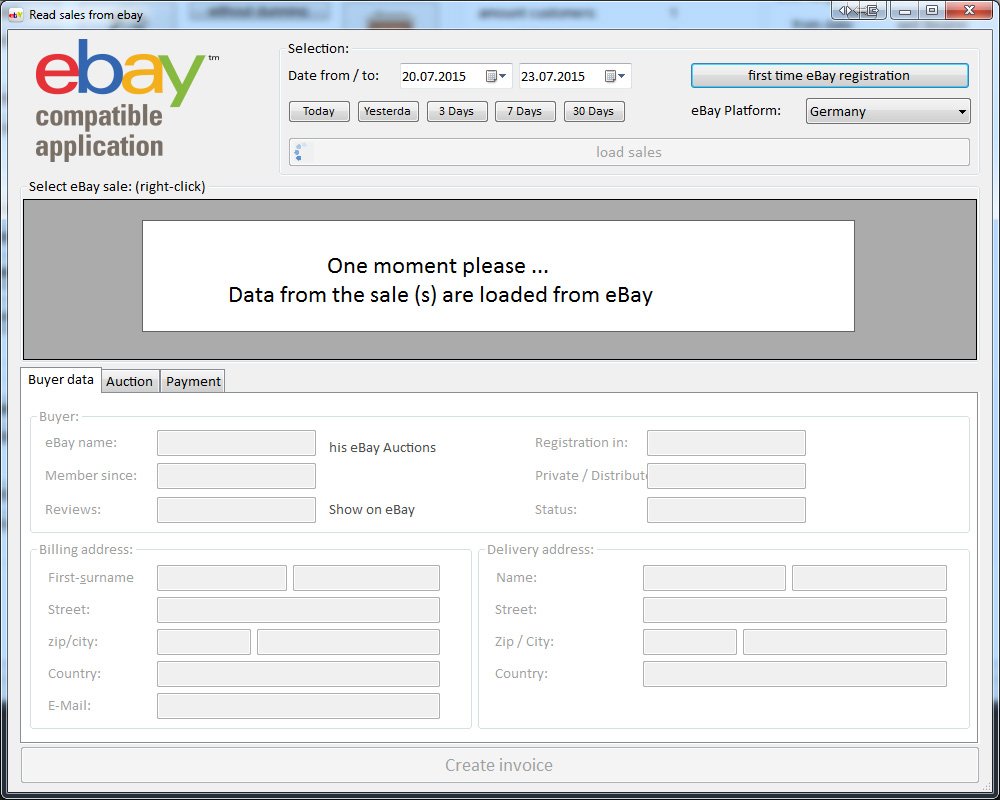Click the Yesterday quick range button
Viewport: 1000px width, 800px height.
click(x=388, y=111)
